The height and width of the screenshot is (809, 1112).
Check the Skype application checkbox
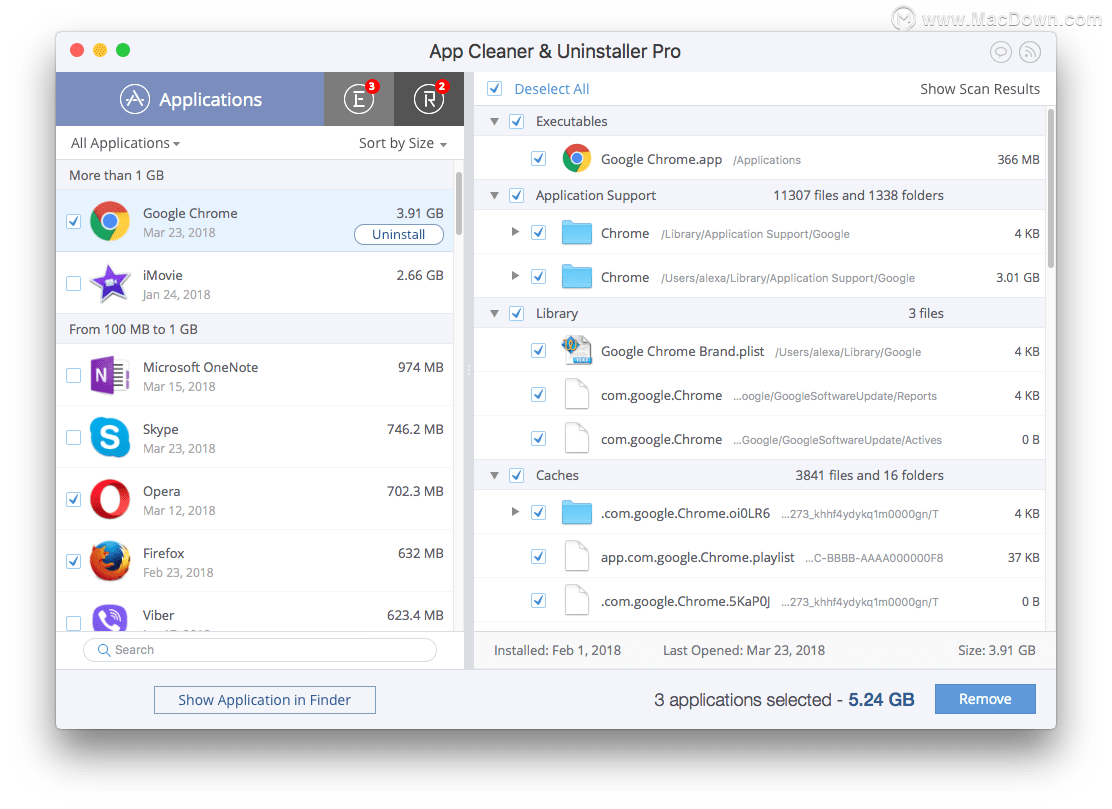[74, 437]
